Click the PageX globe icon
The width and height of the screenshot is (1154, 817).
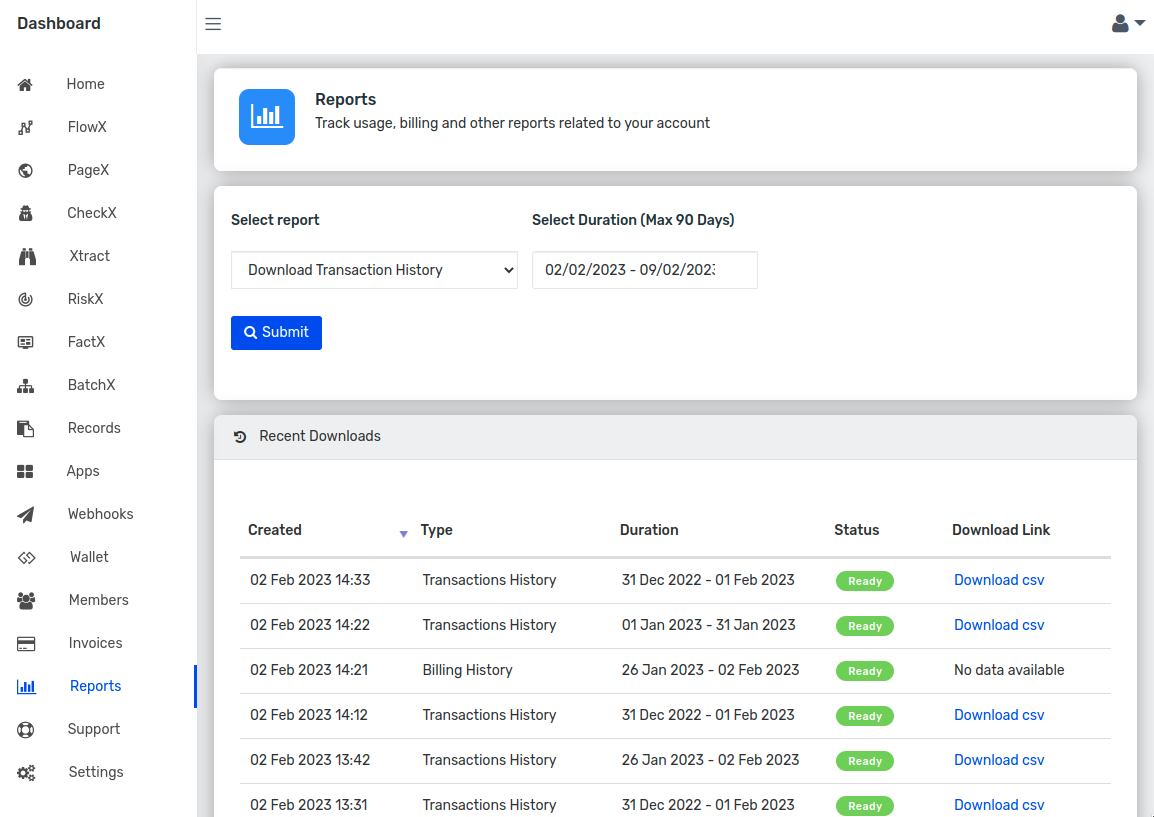(x=25, y=171)
